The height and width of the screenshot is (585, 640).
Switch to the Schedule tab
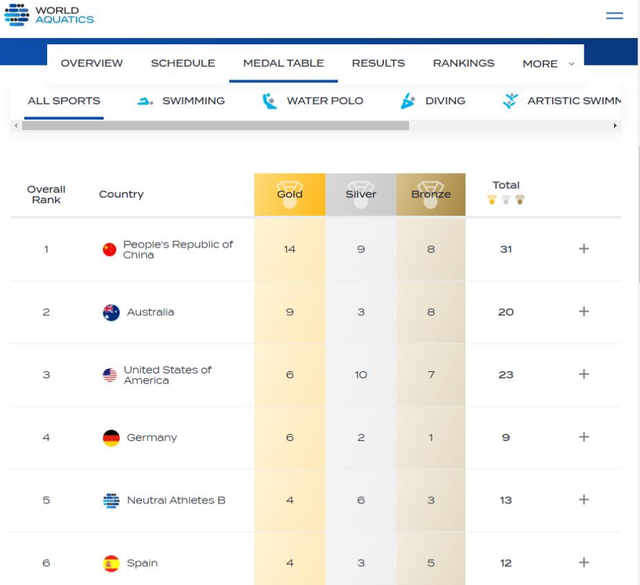click(183, 63)
